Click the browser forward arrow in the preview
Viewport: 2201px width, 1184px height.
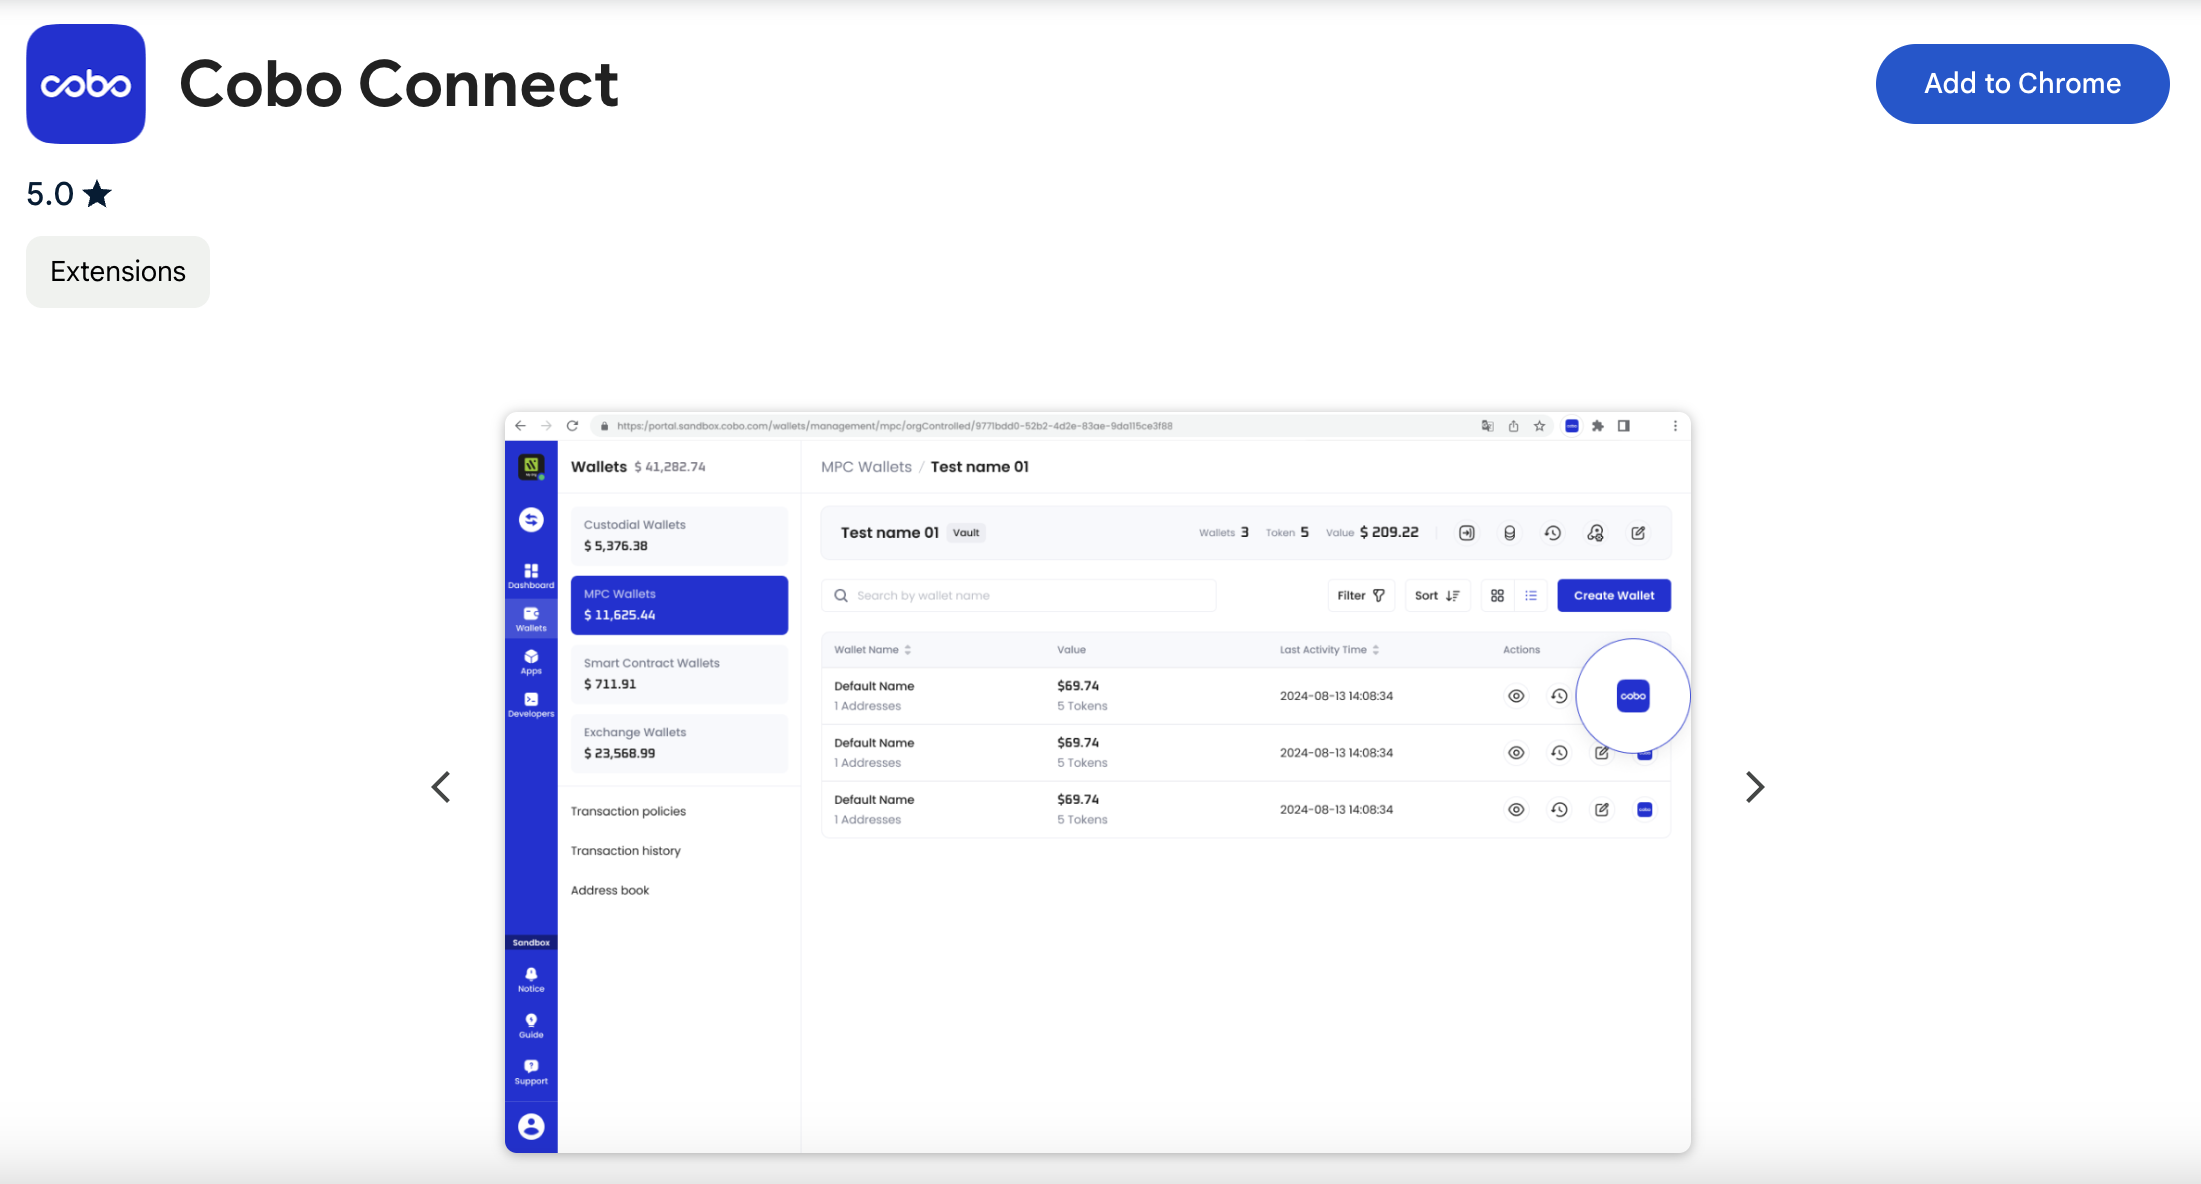546,426
